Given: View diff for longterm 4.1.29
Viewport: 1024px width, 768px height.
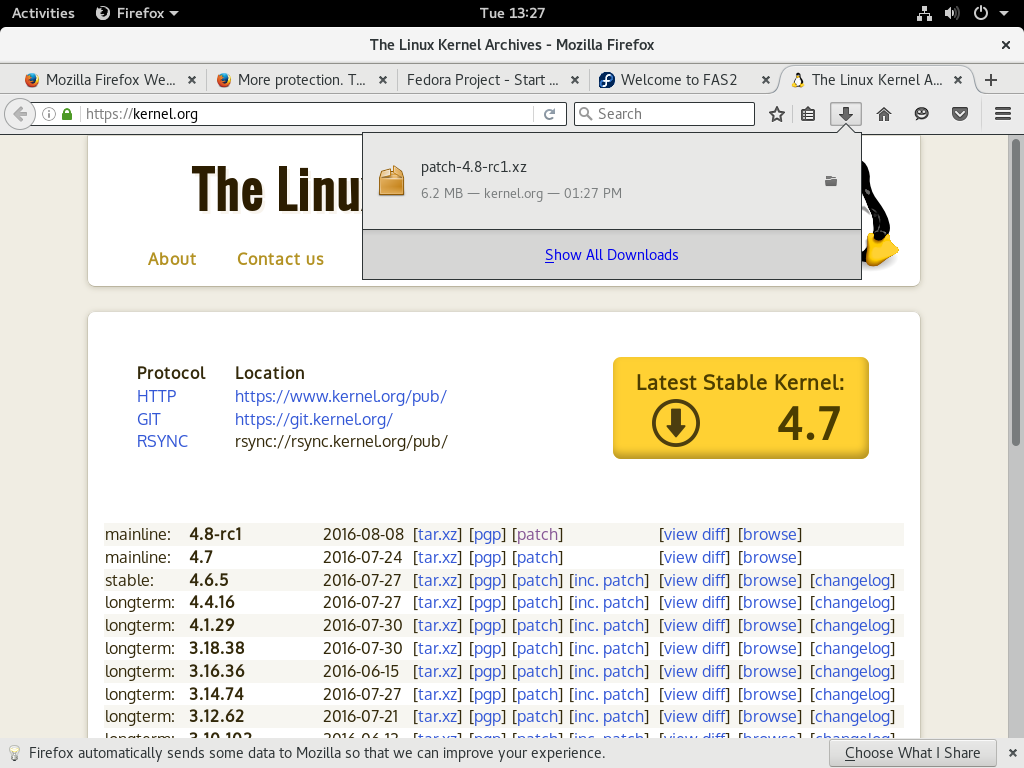Looking at the screenshot, I should pyautogui.click(x=694, y=625).
